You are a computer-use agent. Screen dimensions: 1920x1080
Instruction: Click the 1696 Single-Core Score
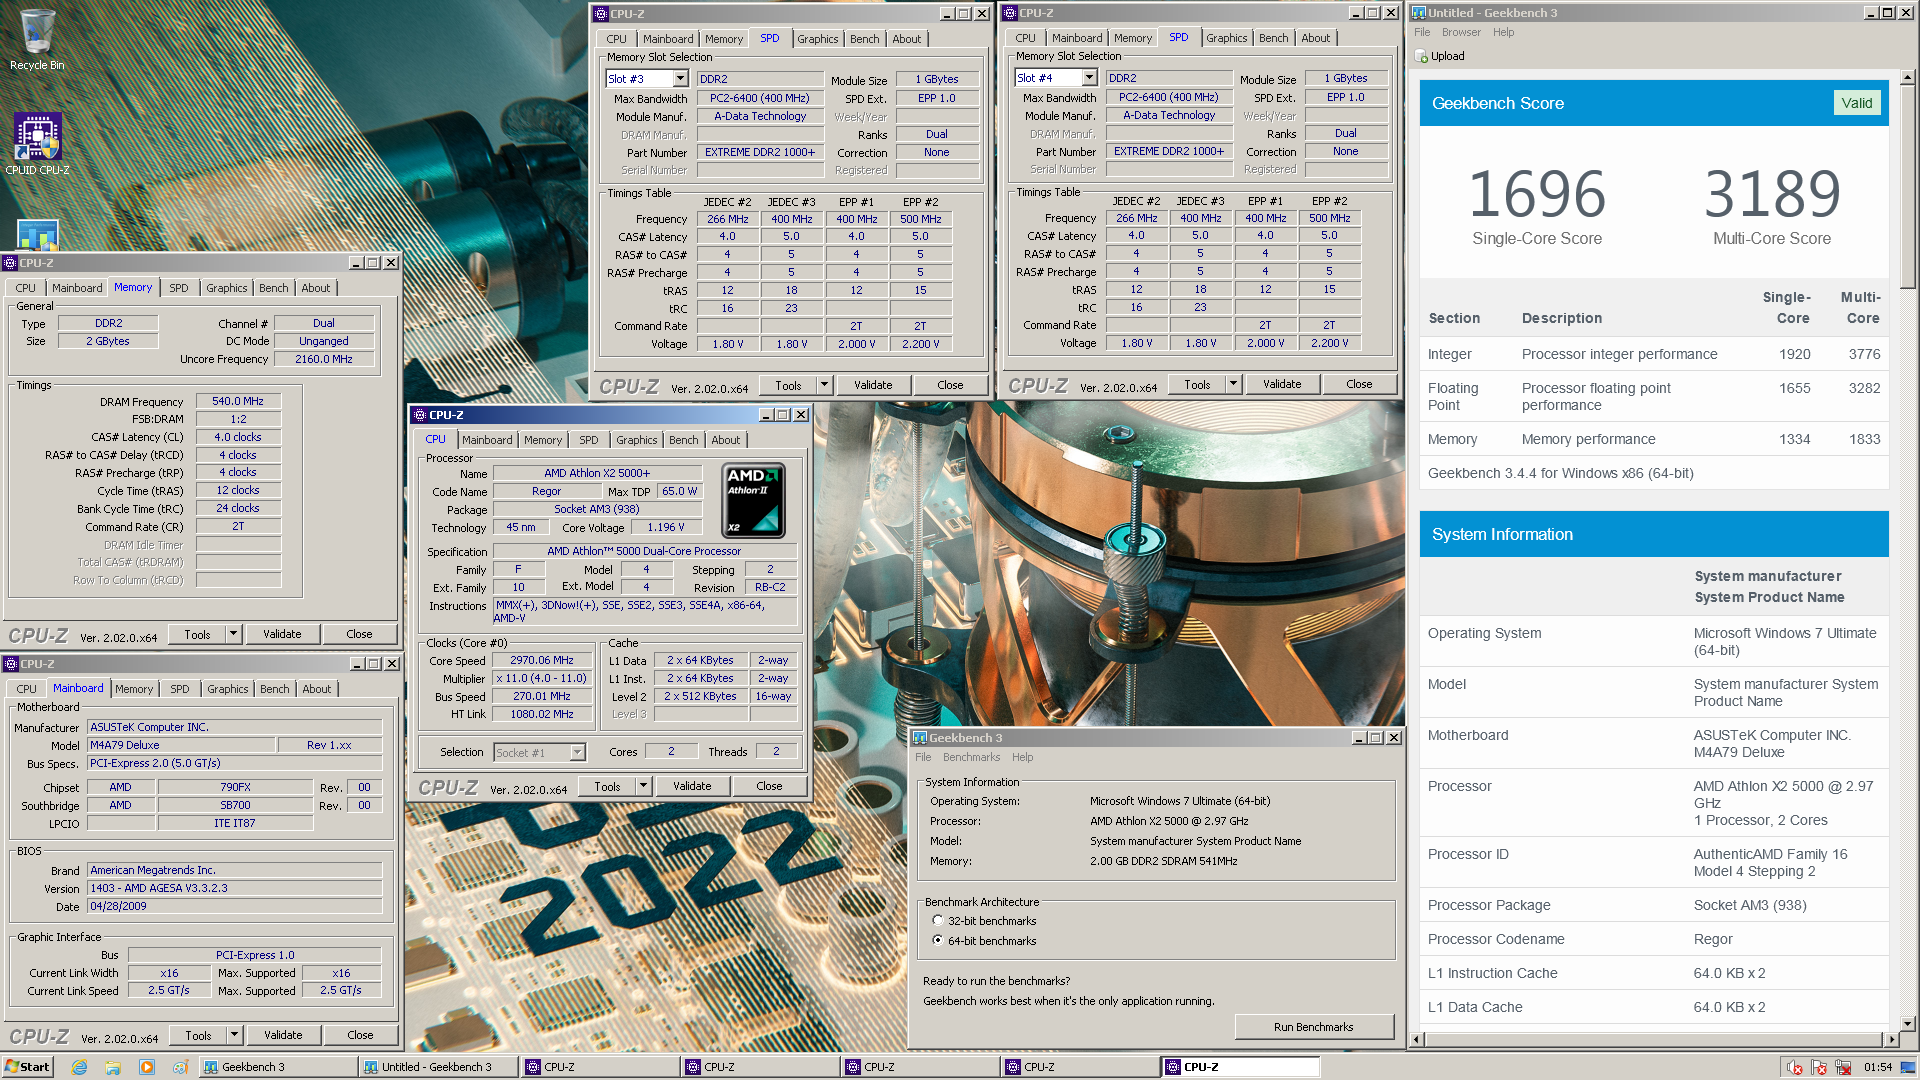(1537, 194)
